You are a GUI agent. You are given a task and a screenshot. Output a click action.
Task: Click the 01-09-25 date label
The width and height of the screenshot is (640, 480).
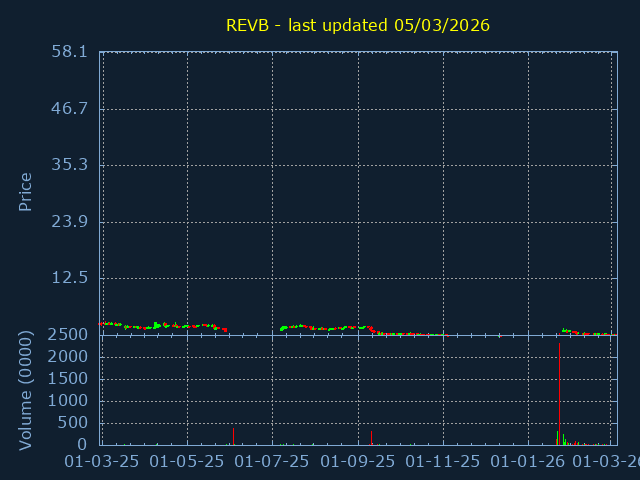coord(358,461)
